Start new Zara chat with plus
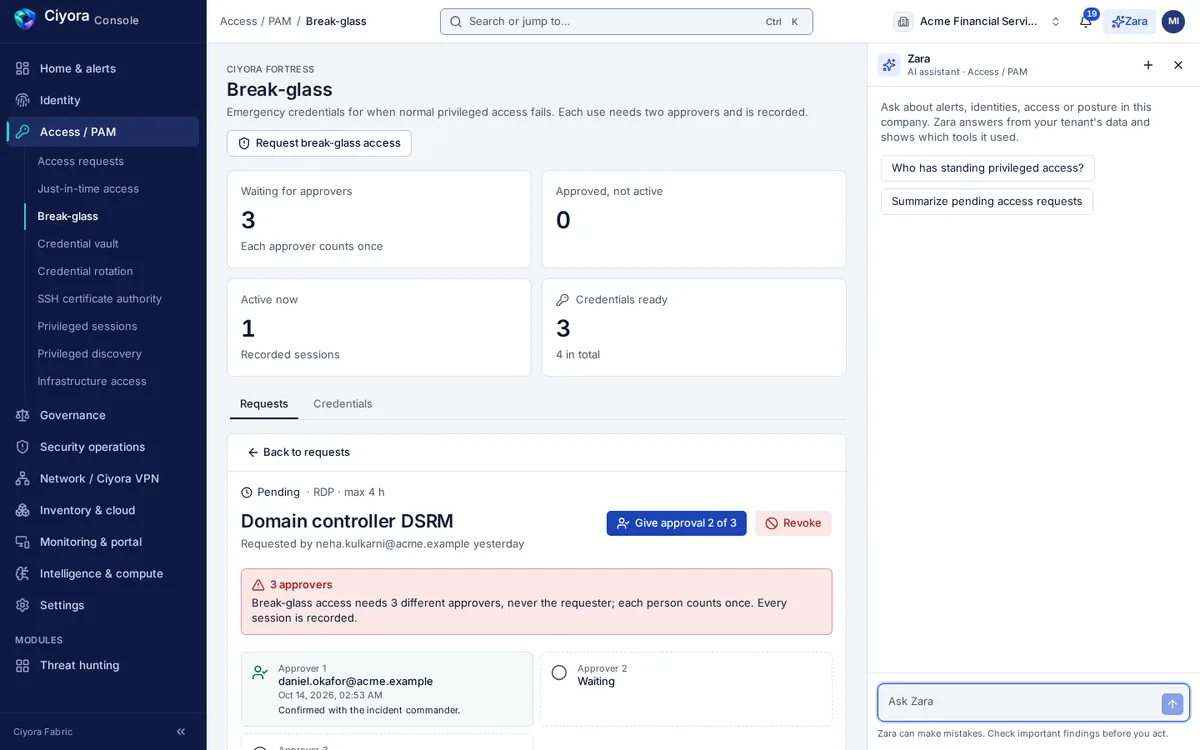Screen dimensions: 1200x750 pos(1148,65)
